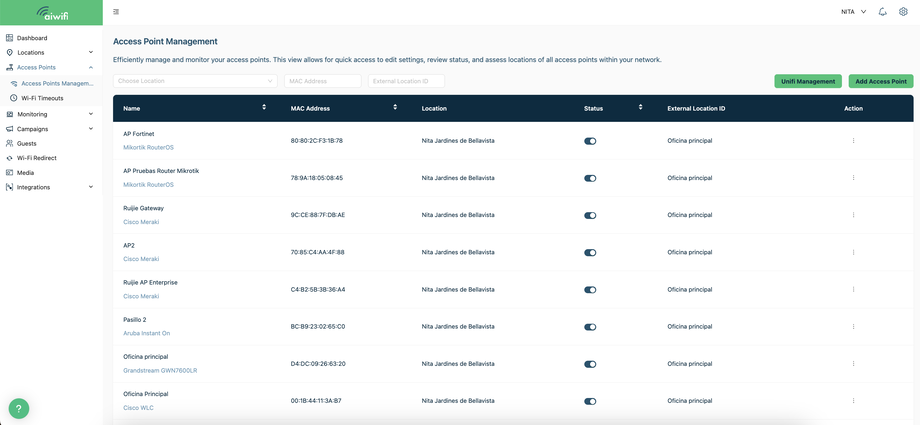Click the Locations pin icon
The height and width of the screenshot is (425, 920).
9,53
